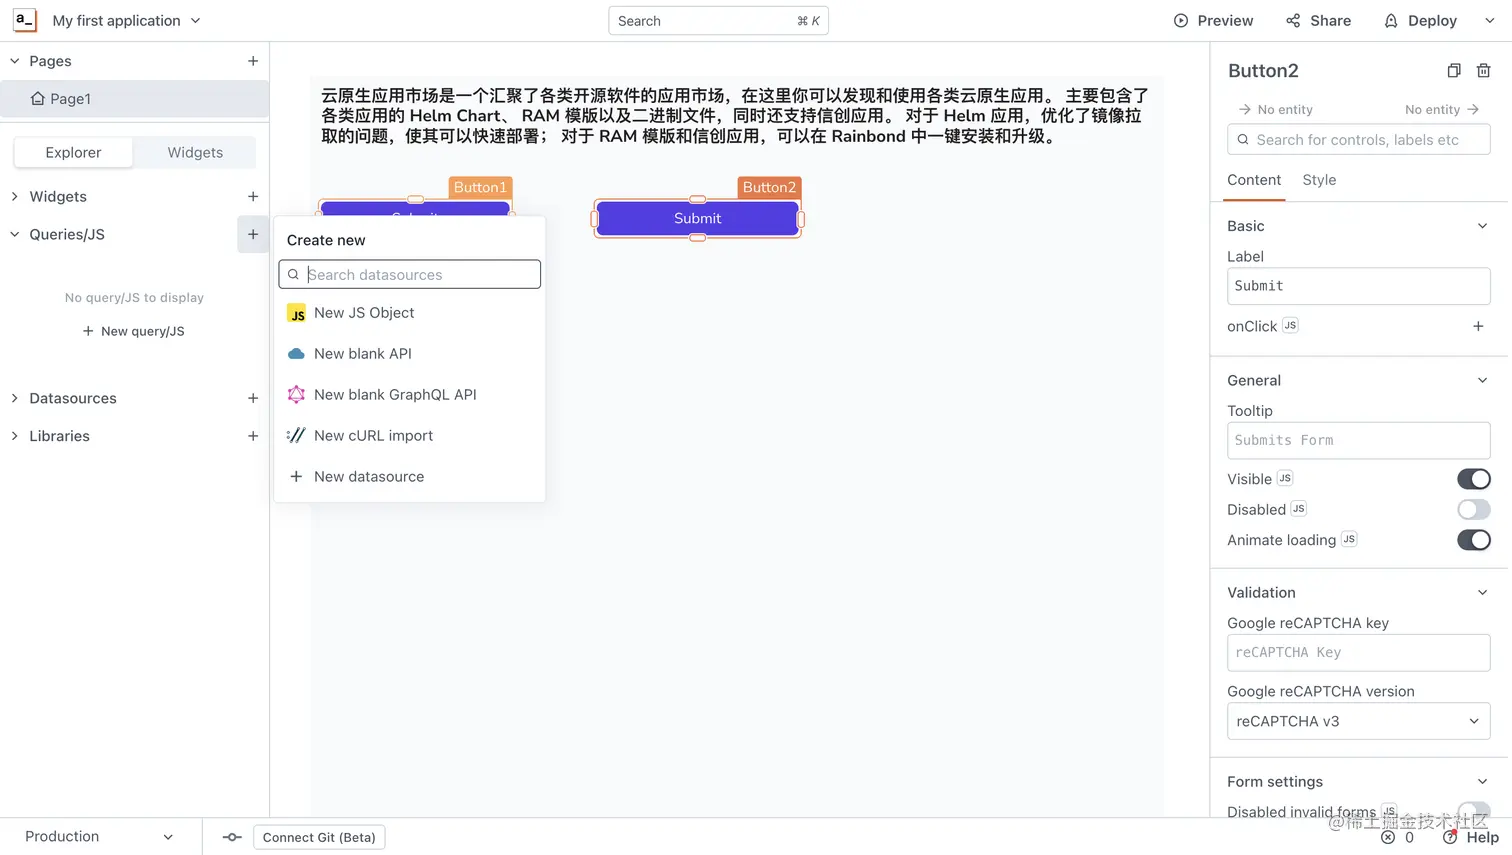Collapse the Queries/JS section
This screenshot has width=1512, height=855.
tap(15, 235)
